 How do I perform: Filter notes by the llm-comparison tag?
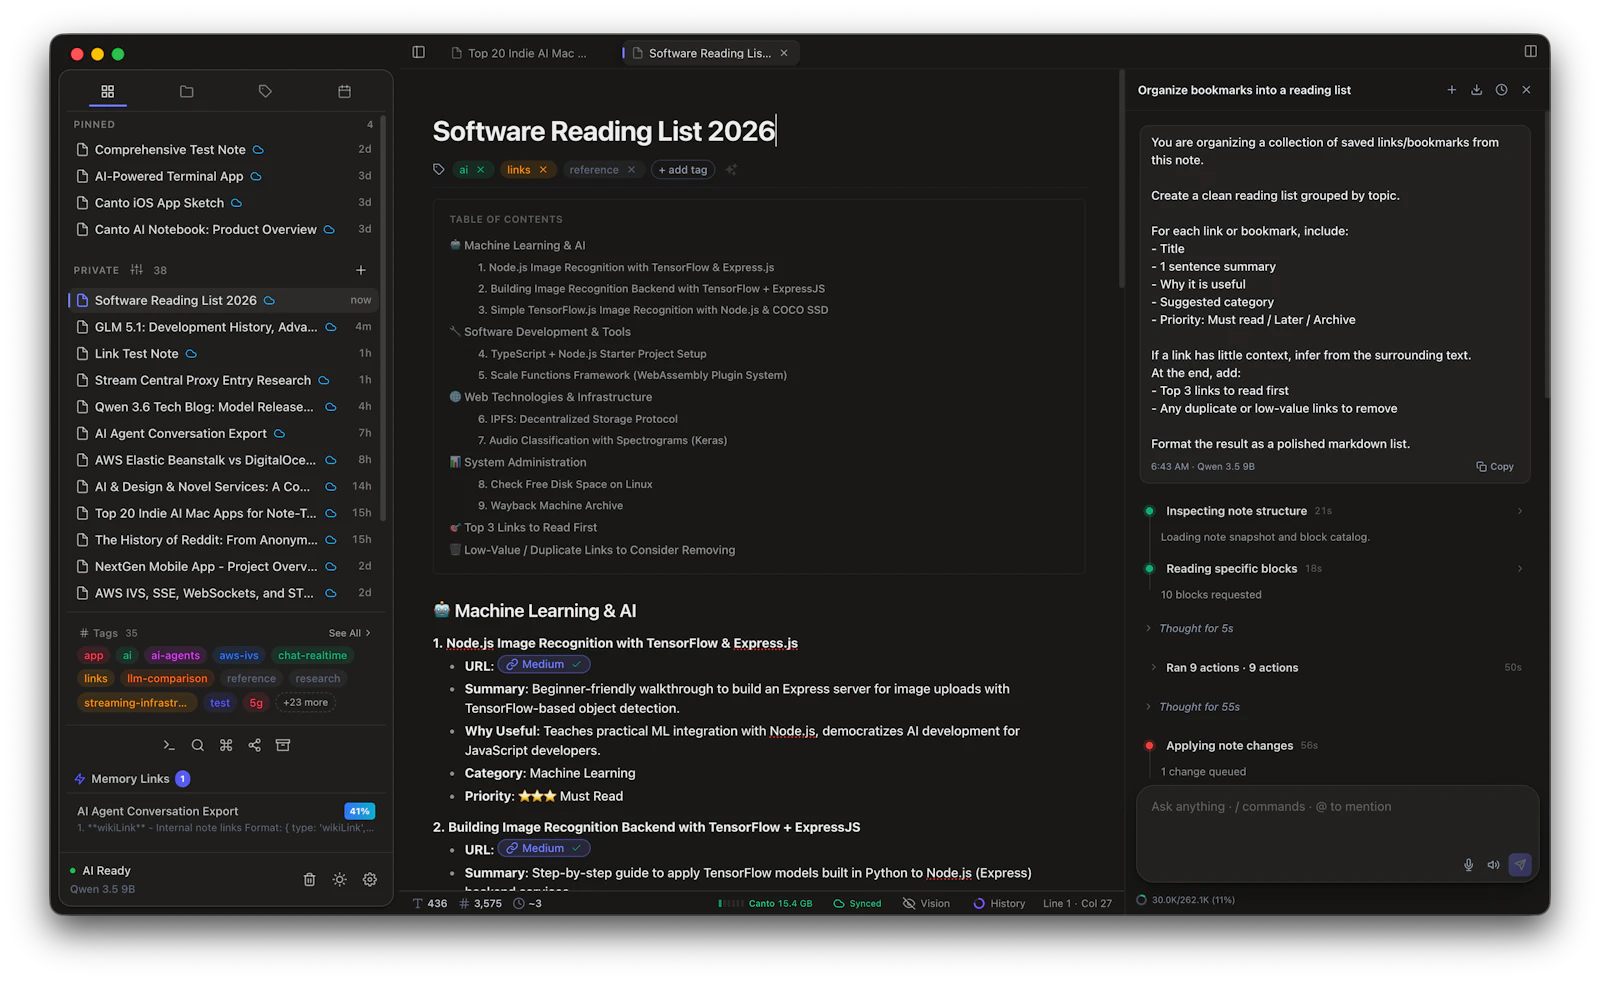click(x=167, y=679)
